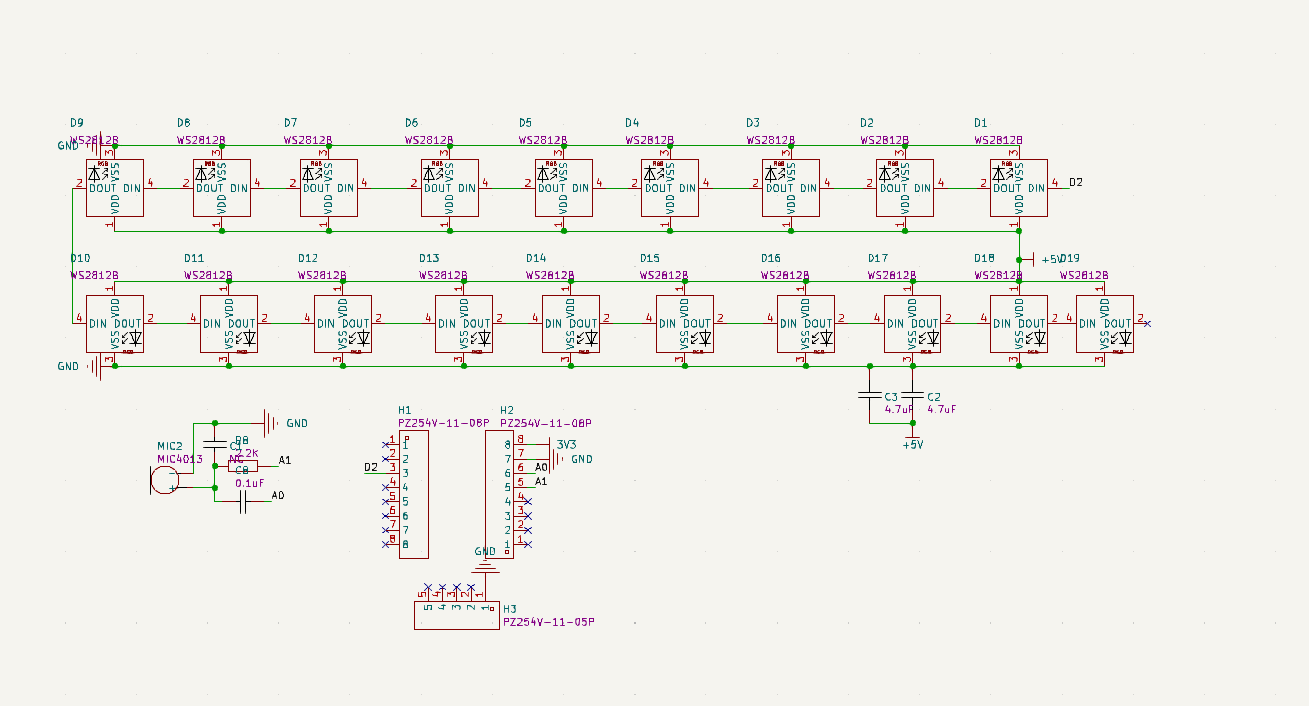The width and height of the screenshot is (1309, 706).
Task: Select the H2 8-pin header body
Action: tap(499, 494)
